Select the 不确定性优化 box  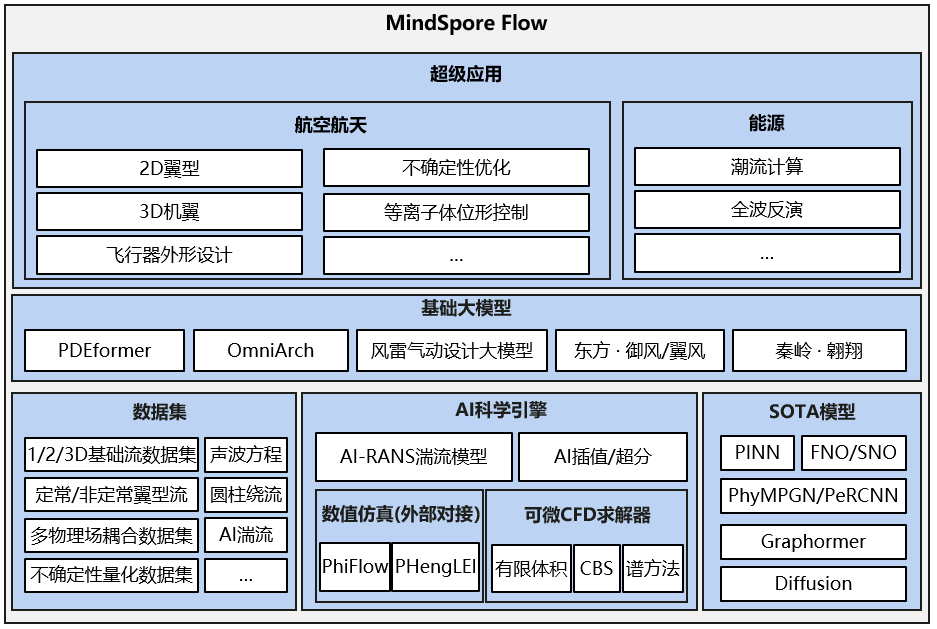click(x=456, y=168)
